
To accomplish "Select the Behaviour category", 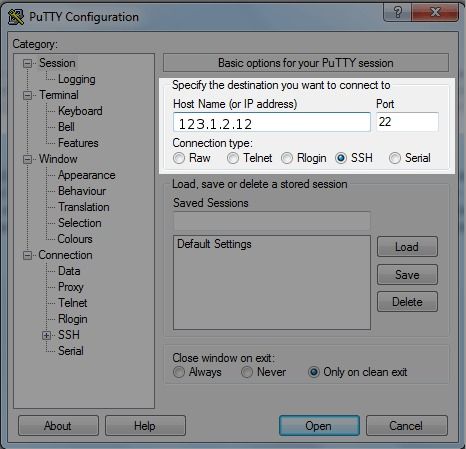I will [x=82, y=191].
